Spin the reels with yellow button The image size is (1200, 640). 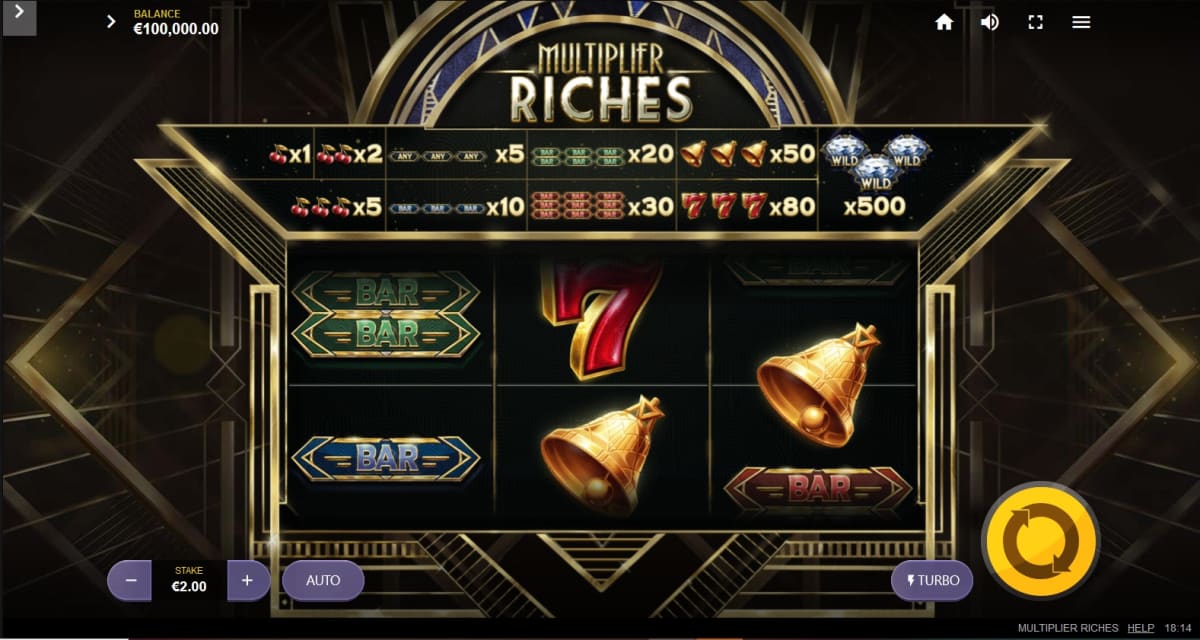pyautogui.click(x=1041, y=540)
